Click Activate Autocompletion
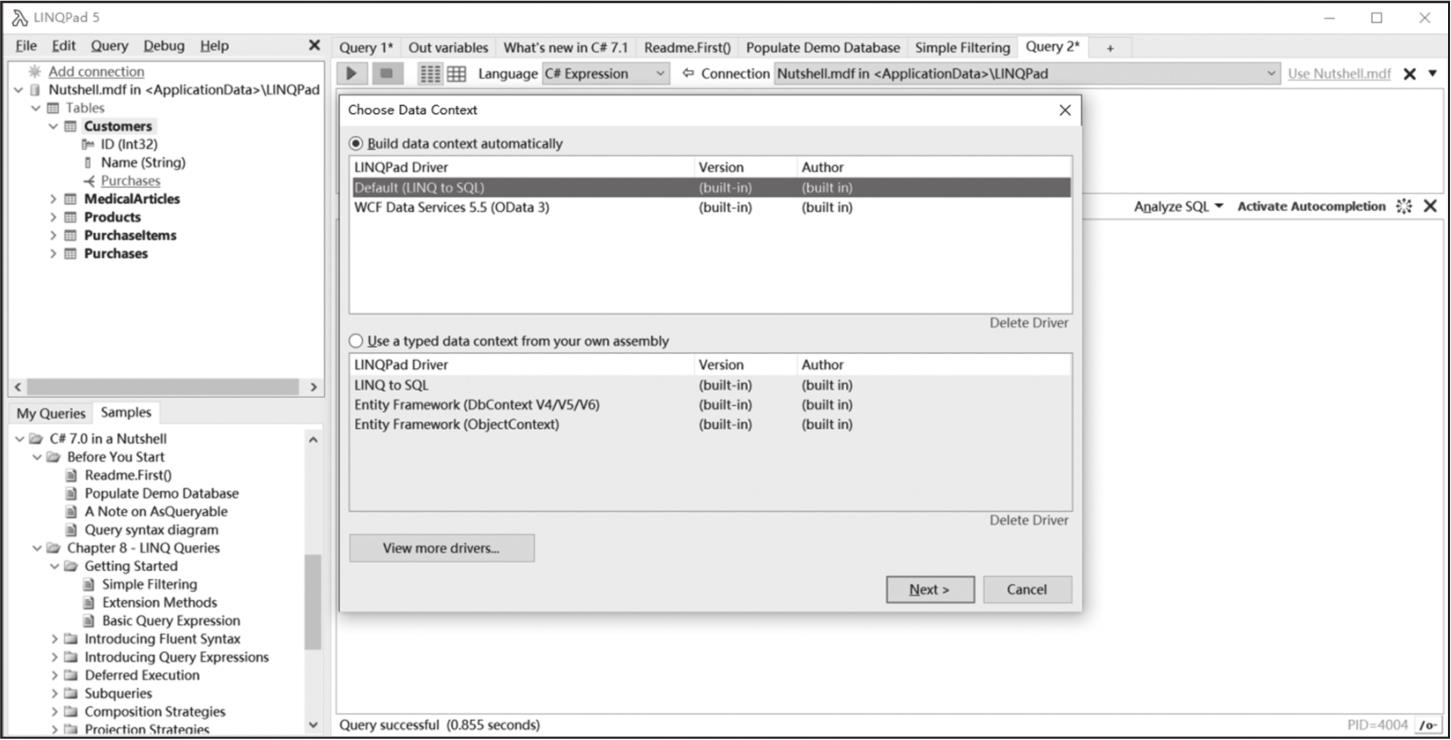 point(1311,206)
